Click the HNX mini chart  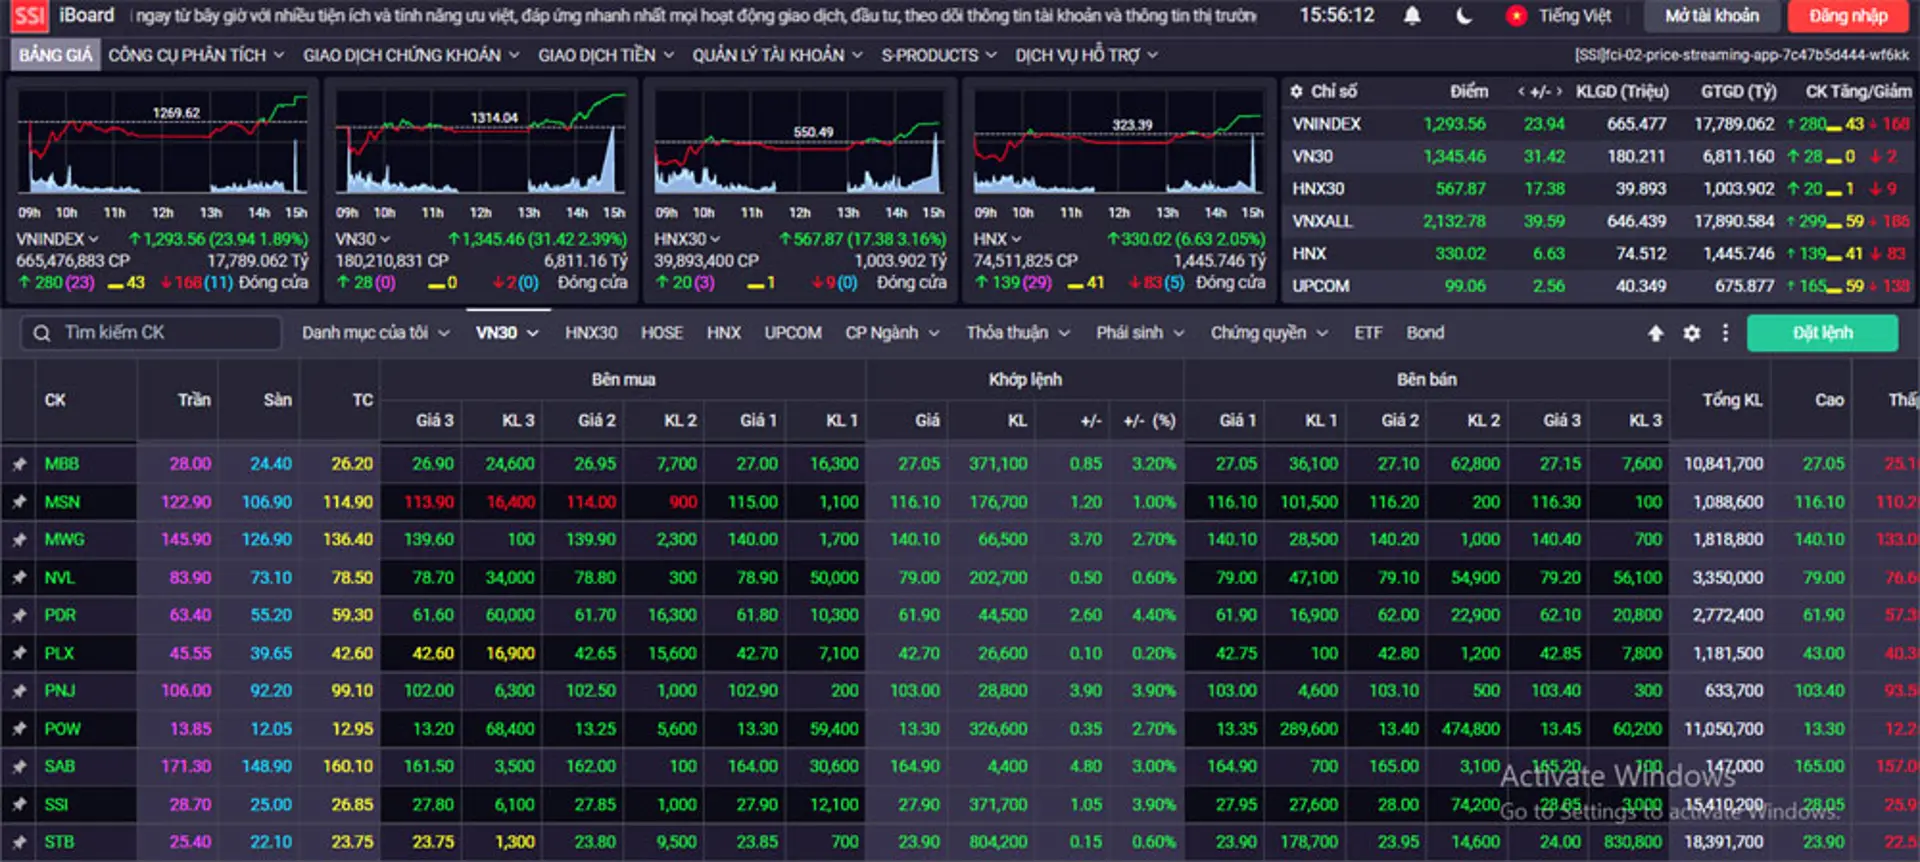click(1118, 144)
